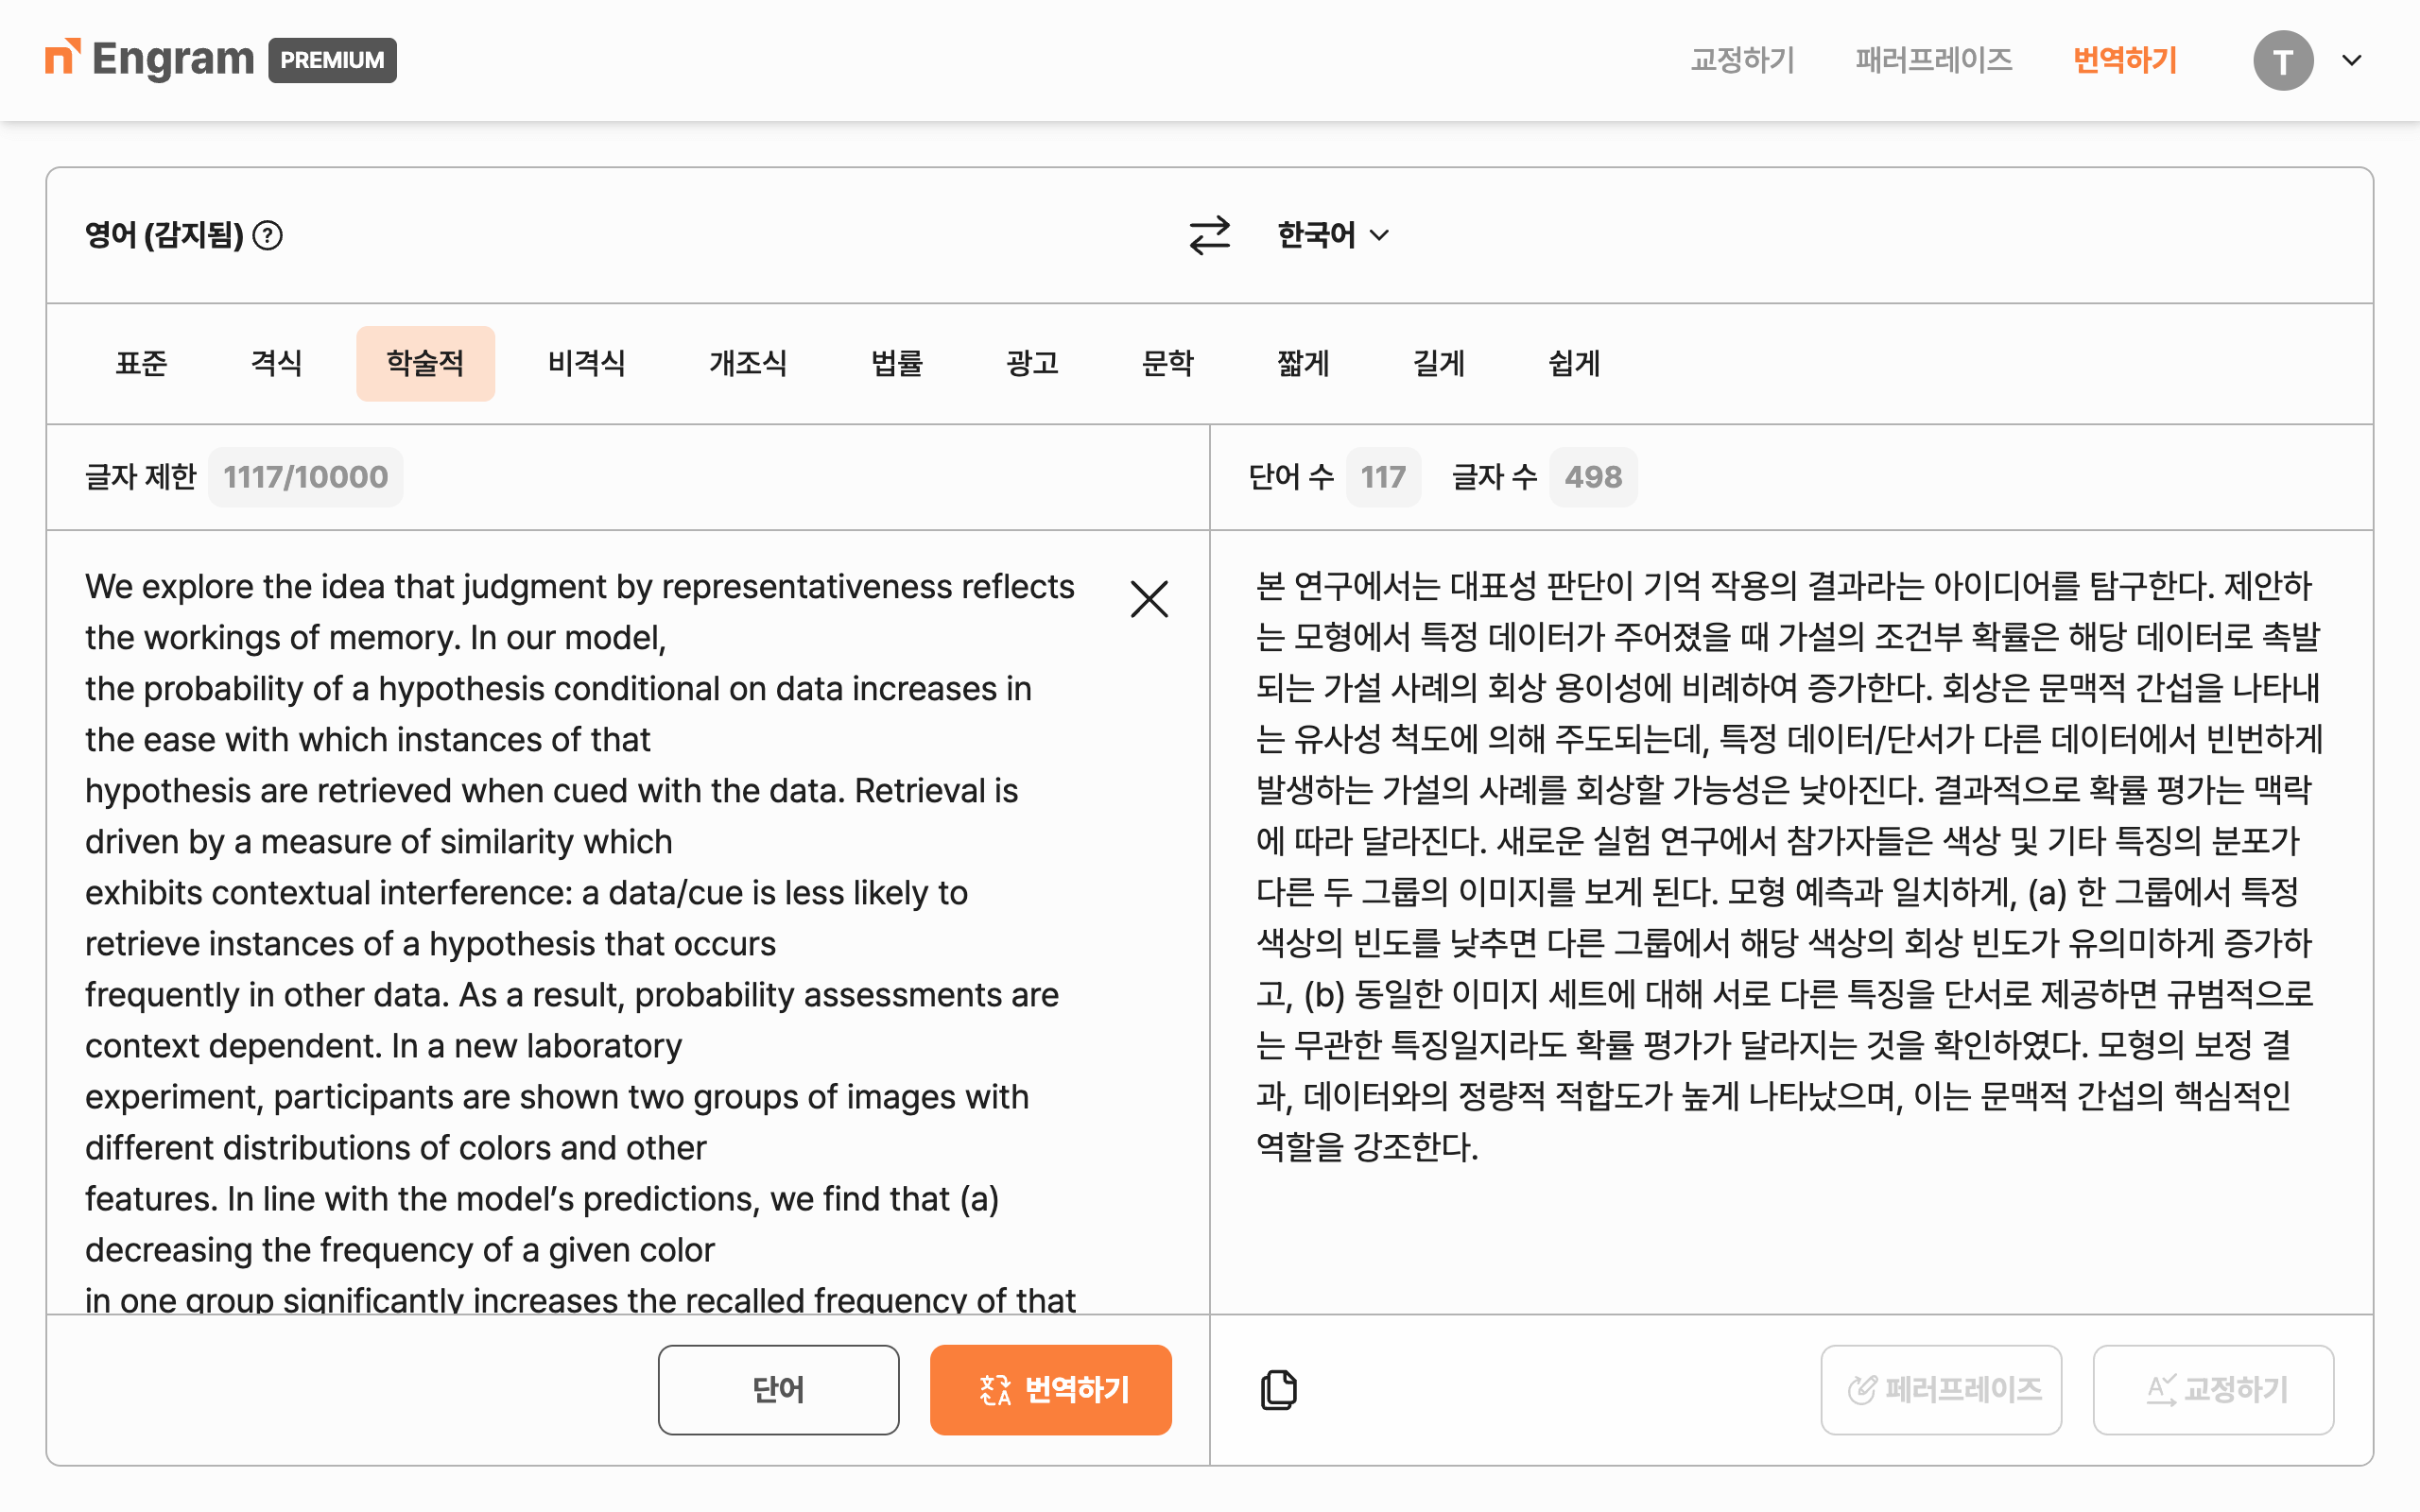Click the 단어 button
The height and width of the screenshot is (1512, 2420).
(x=778, y=1389)
